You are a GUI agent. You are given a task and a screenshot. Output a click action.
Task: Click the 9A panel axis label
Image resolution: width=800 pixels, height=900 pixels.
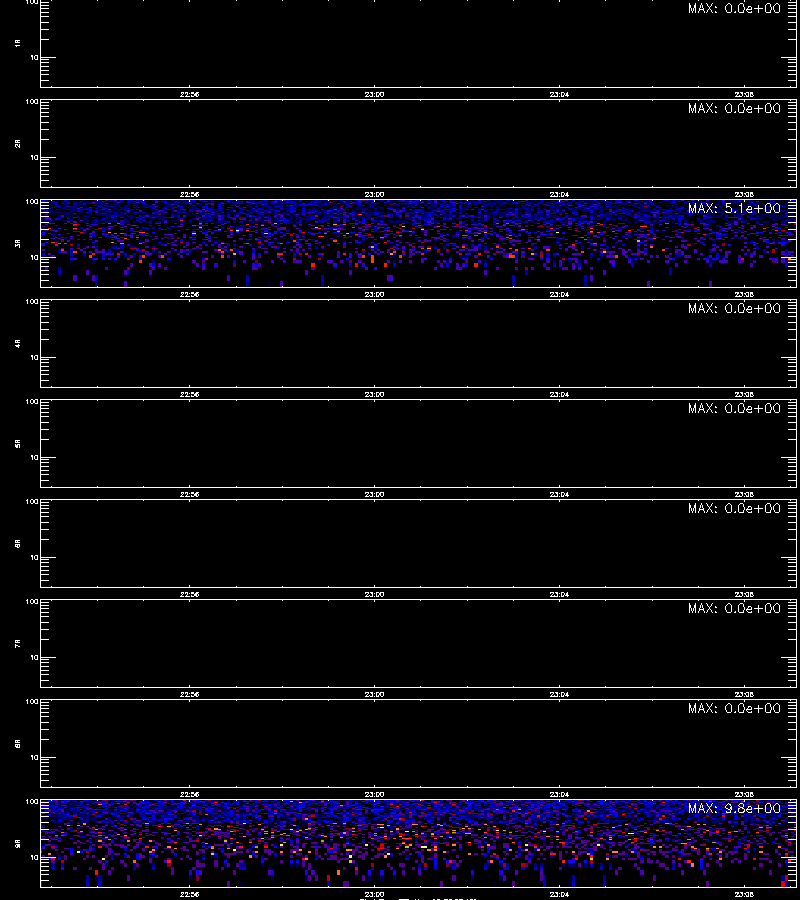coord(18,843)
